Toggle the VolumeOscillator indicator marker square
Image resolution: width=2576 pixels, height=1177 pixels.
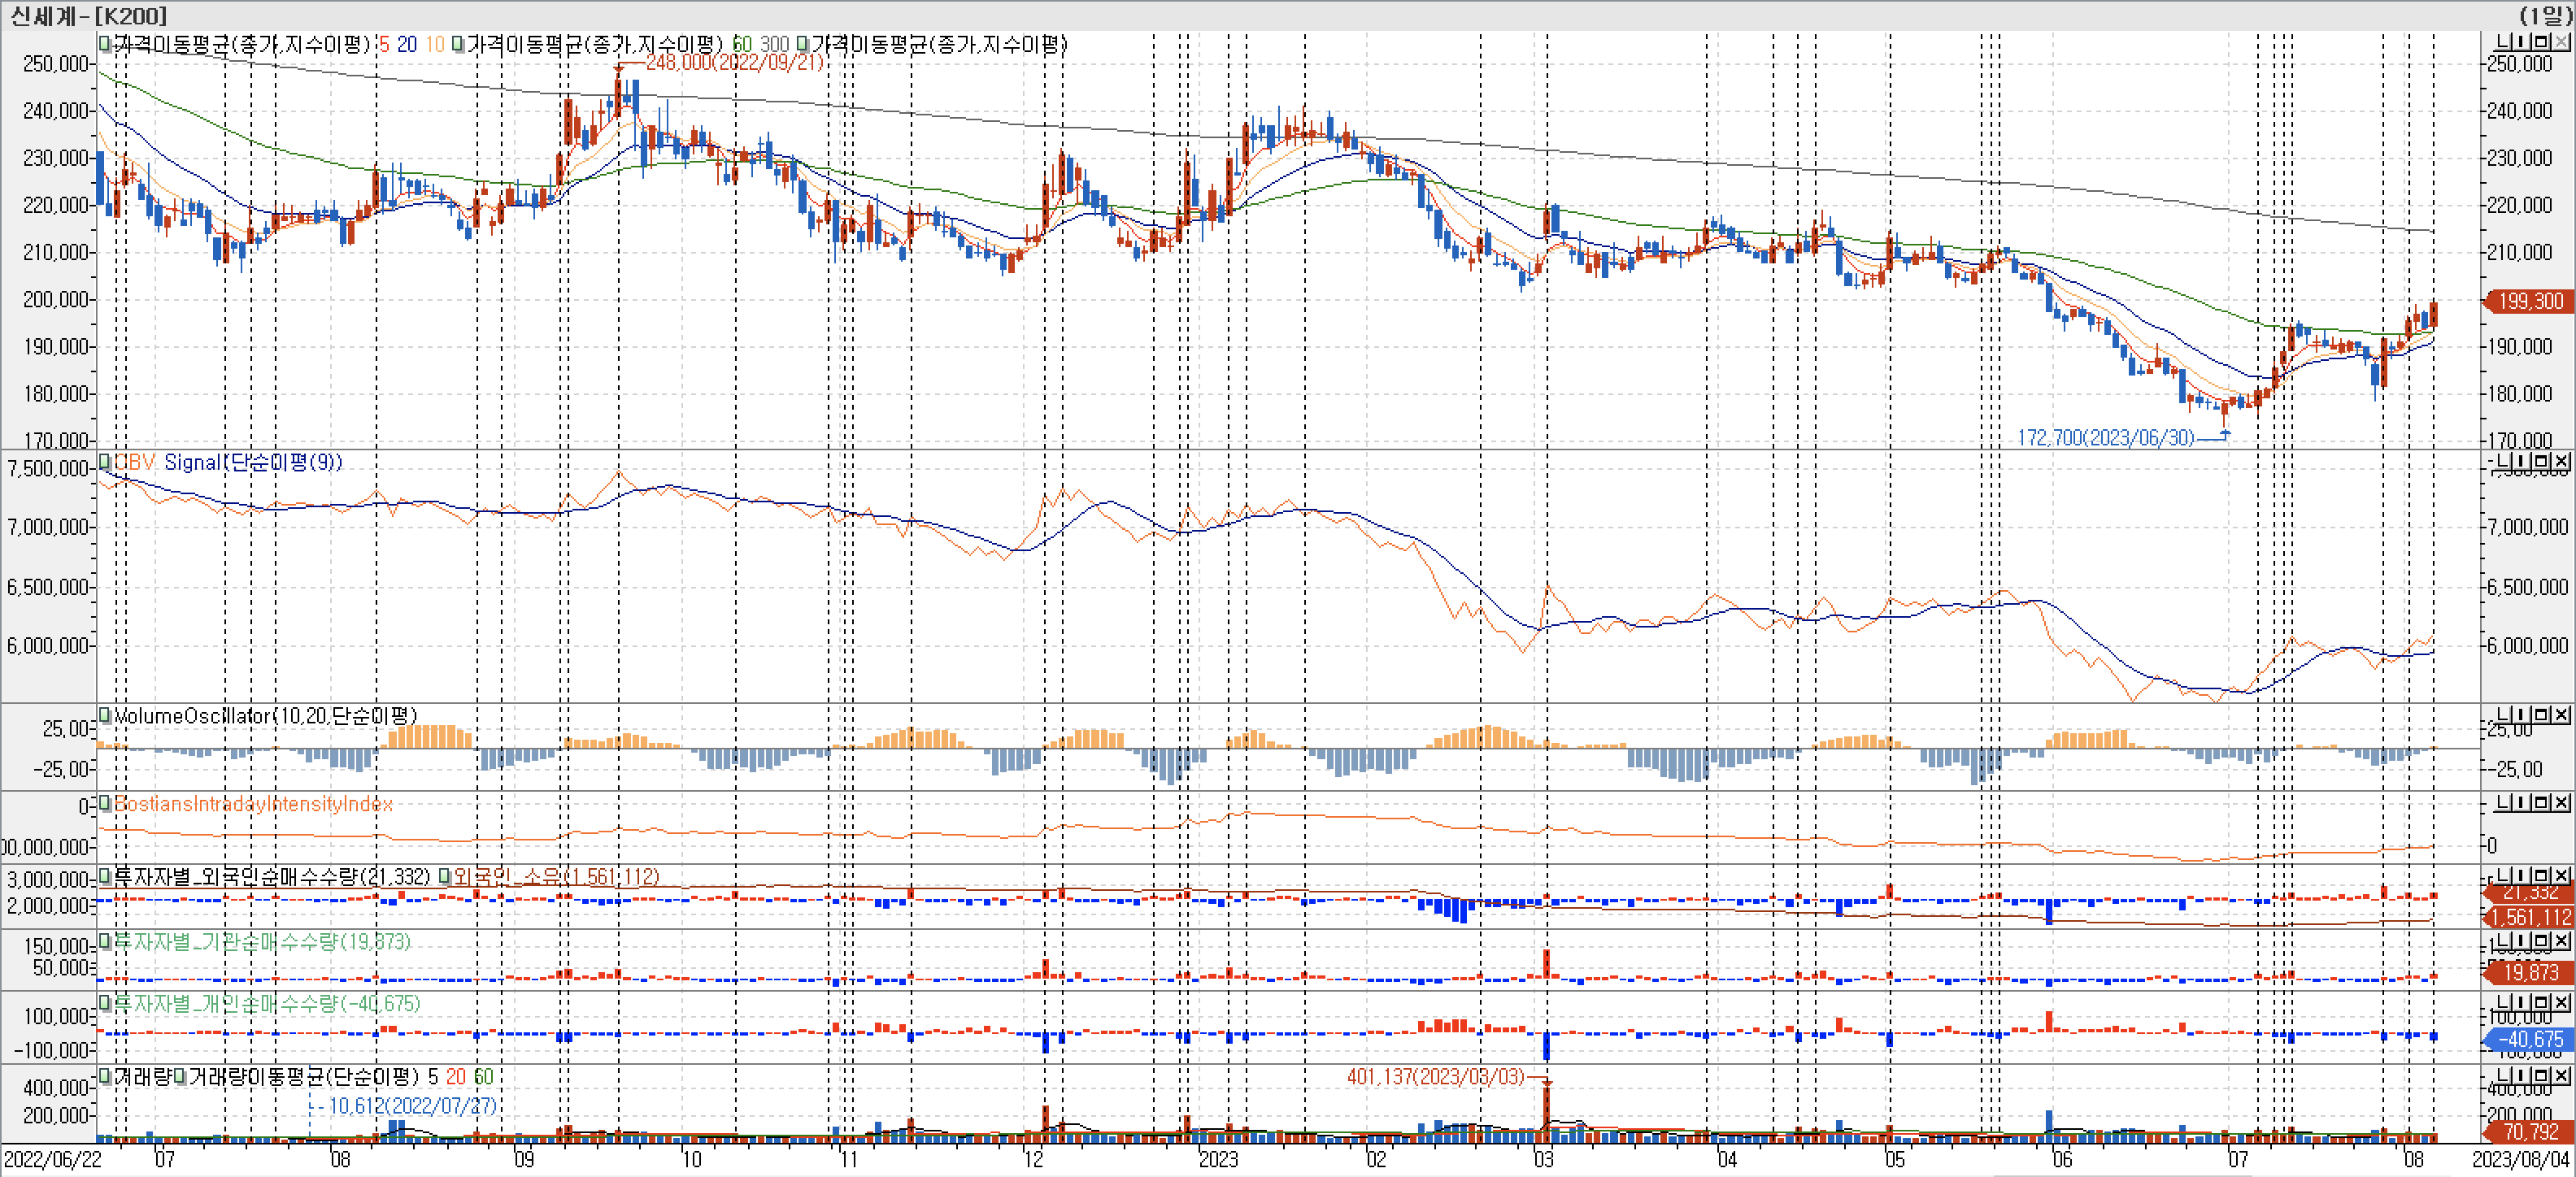click(x=104, y=715)
